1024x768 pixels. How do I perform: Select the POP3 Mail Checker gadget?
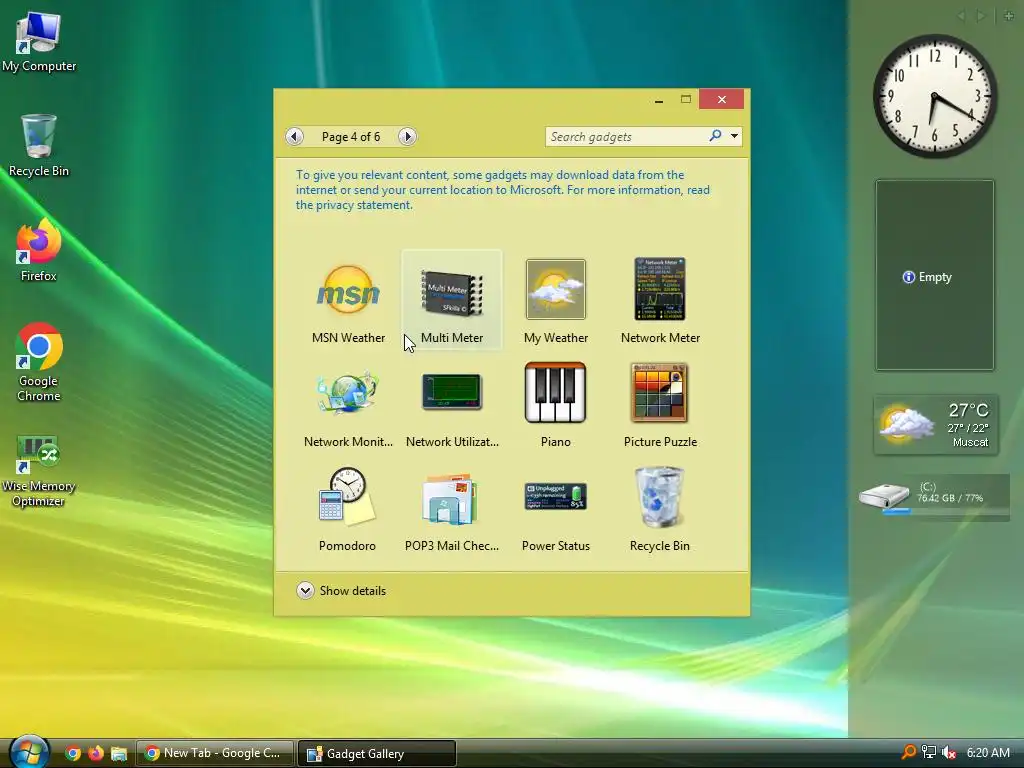click(x=452, y=509)
